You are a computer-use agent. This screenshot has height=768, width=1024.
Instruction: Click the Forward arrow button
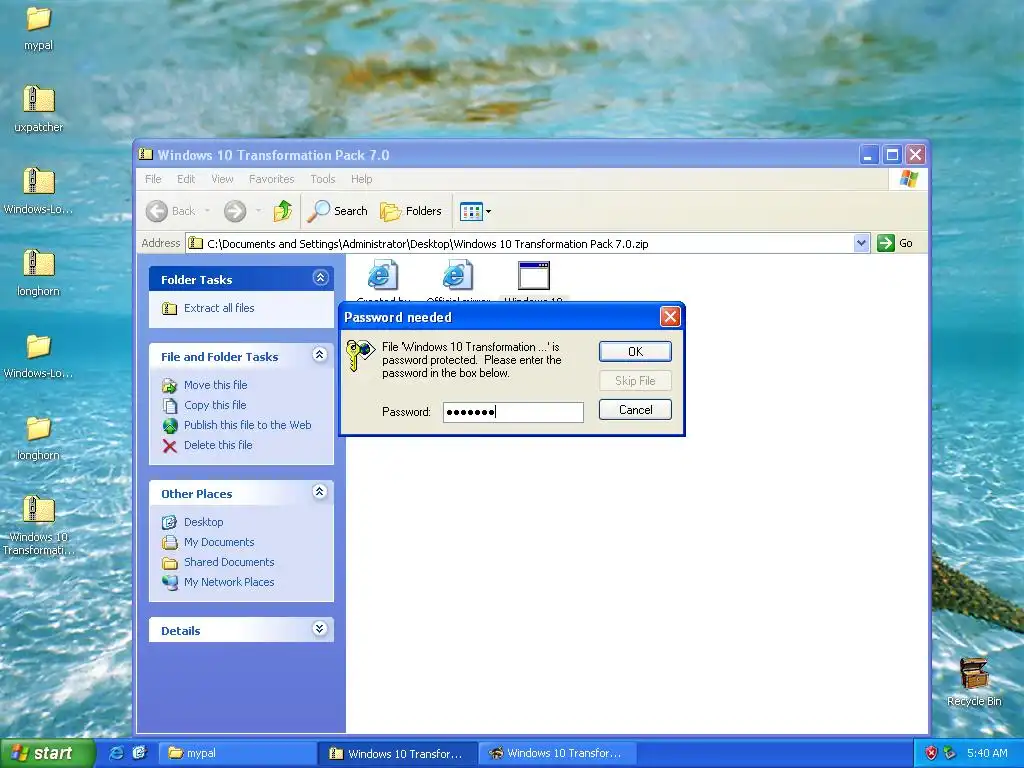click(235, 211)
